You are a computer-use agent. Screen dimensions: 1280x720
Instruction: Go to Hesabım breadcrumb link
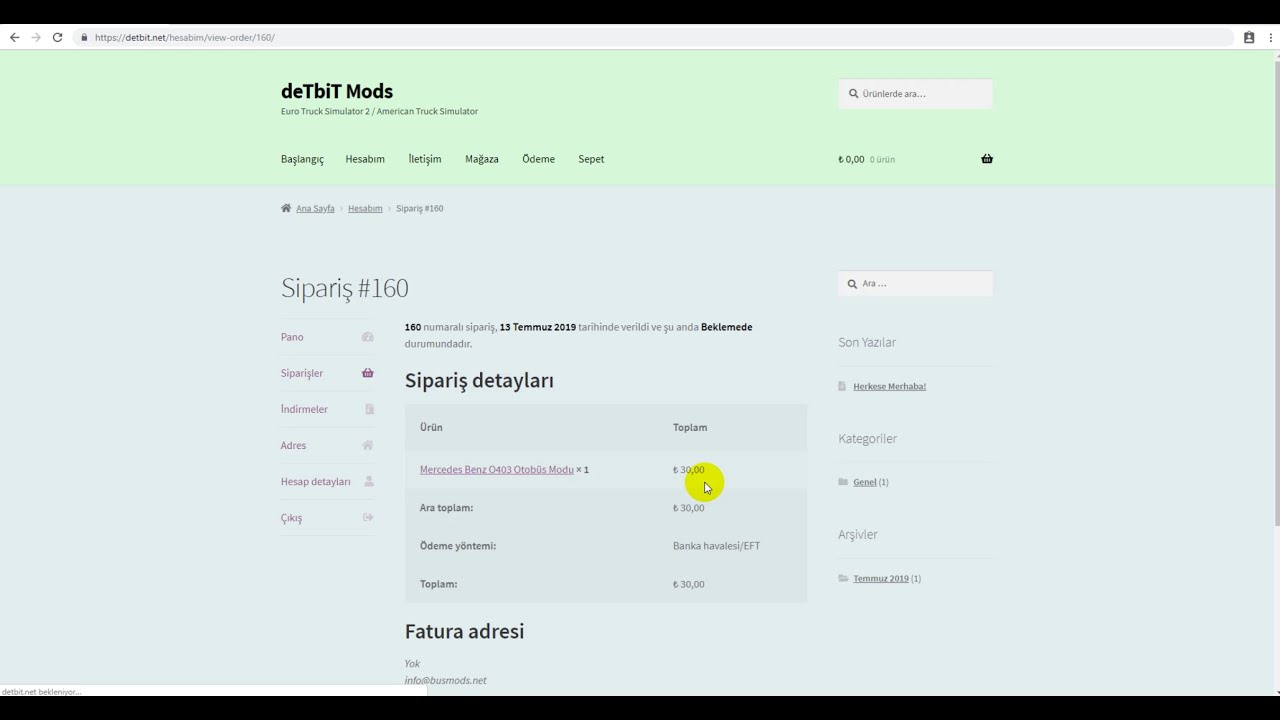[365, 208]
